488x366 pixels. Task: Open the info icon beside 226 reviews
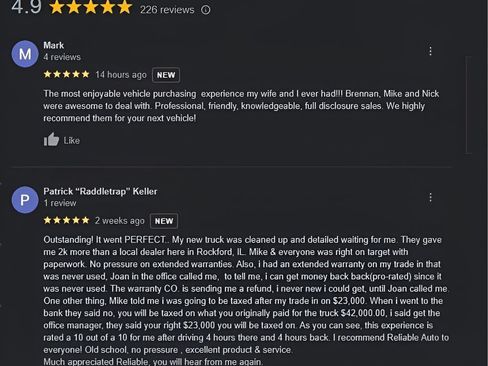[x=206, y=10]
